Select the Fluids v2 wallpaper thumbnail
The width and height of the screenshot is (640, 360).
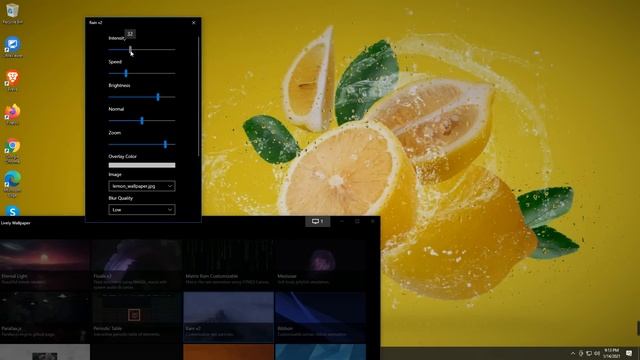pos(137,264)
